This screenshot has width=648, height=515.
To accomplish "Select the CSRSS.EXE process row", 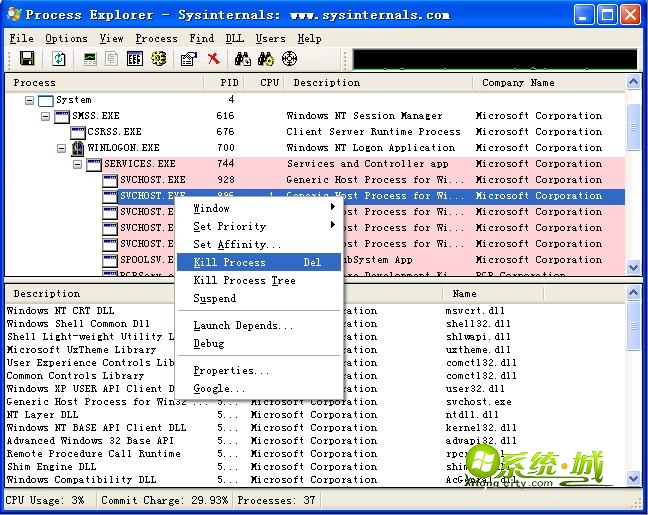I will [x=114, y=132].
